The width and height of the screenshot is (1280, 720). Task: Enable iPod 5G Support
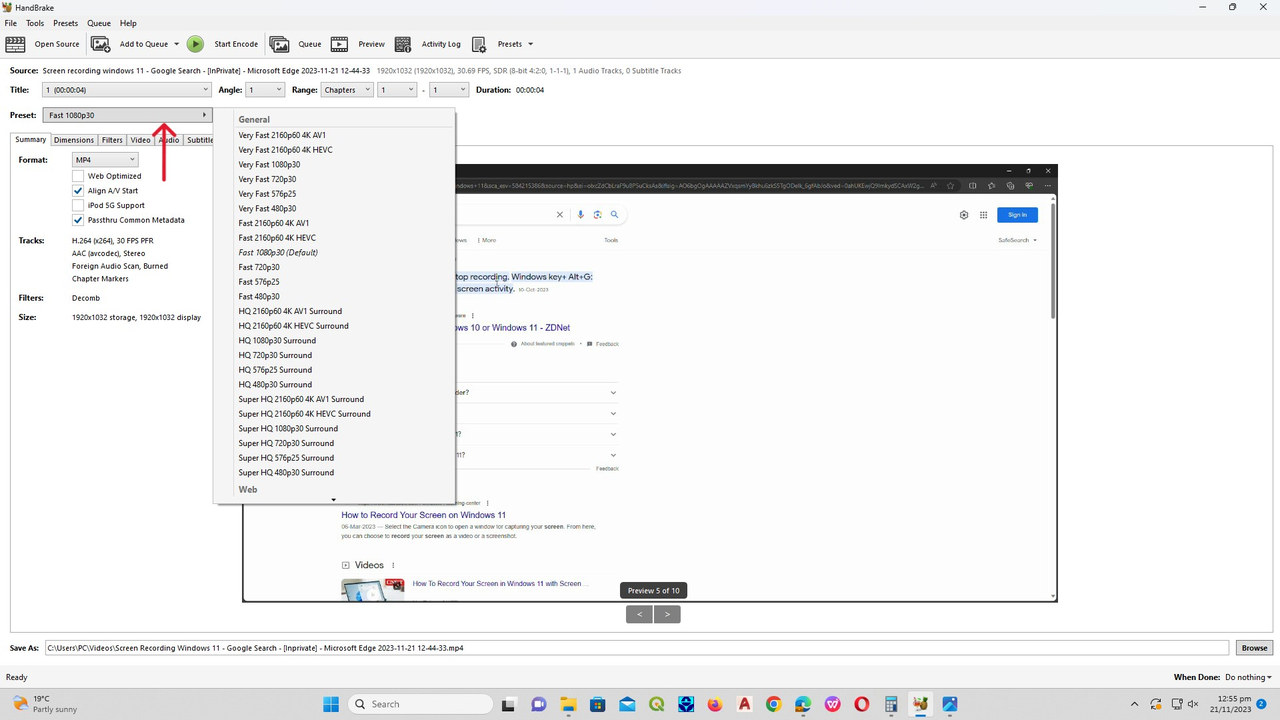pyautogui.click(x=78, y=205)
